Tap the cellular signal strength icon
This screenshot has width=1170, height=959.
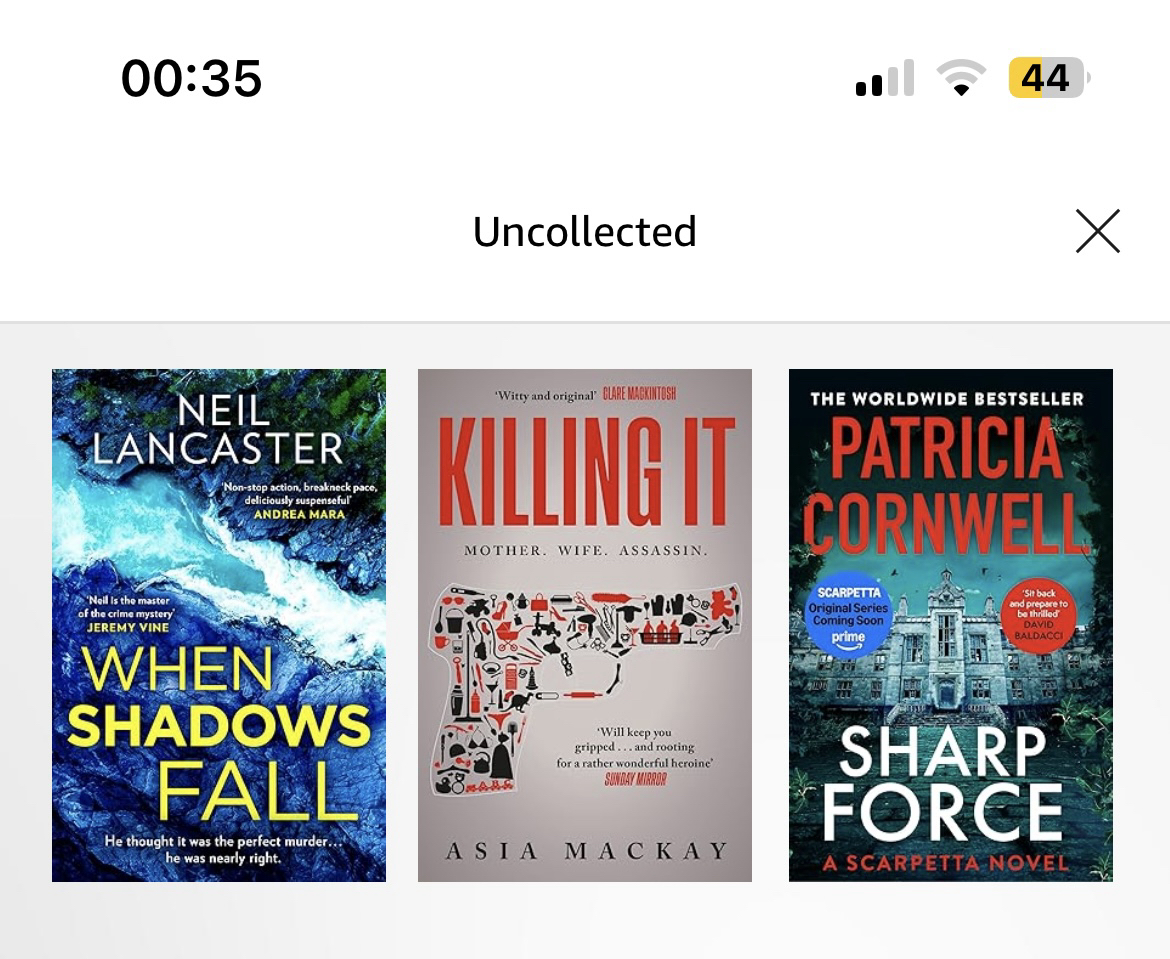(885, 78)
